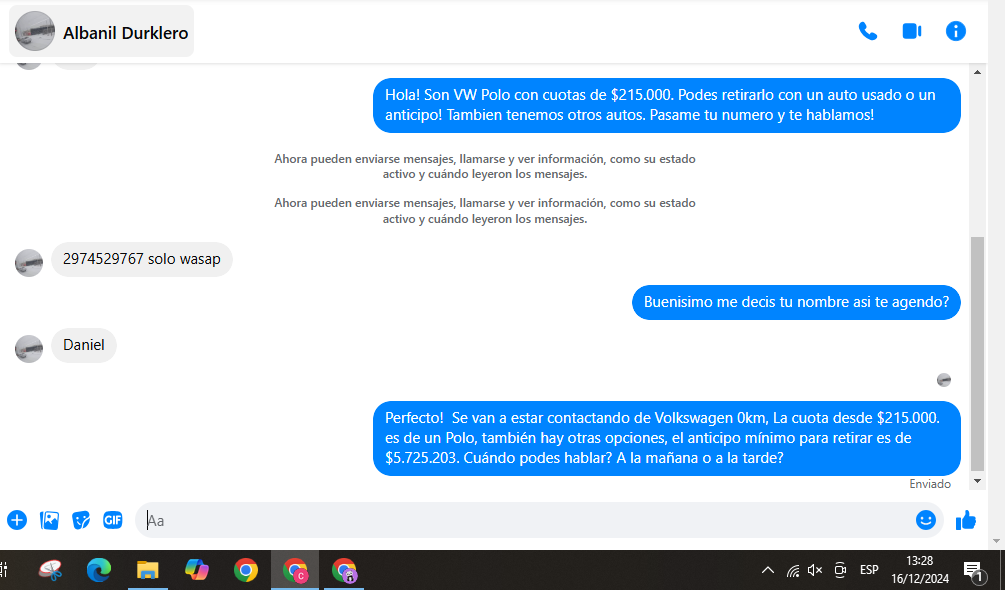Click the message text field
The width and height of the screenshot is (1005, 590).
[520, 520]
